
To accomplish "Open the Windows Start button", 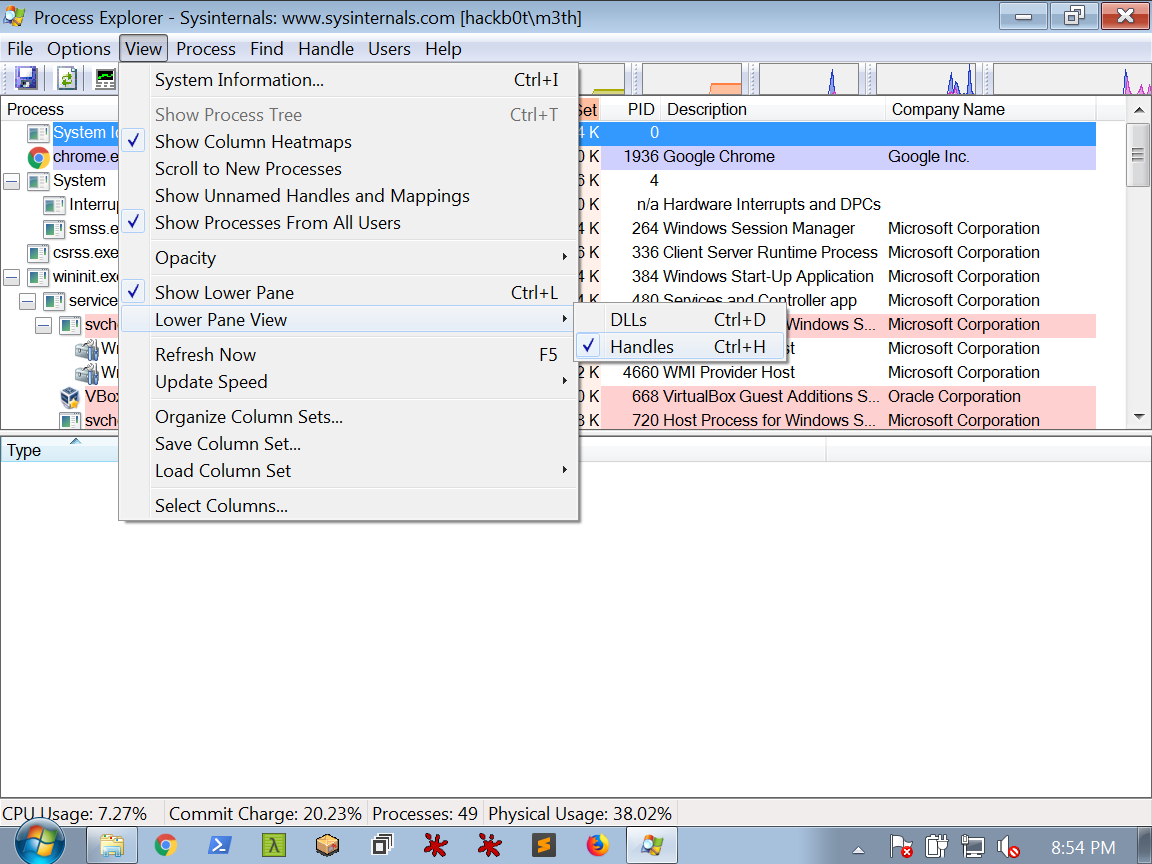I will point(39,845).
